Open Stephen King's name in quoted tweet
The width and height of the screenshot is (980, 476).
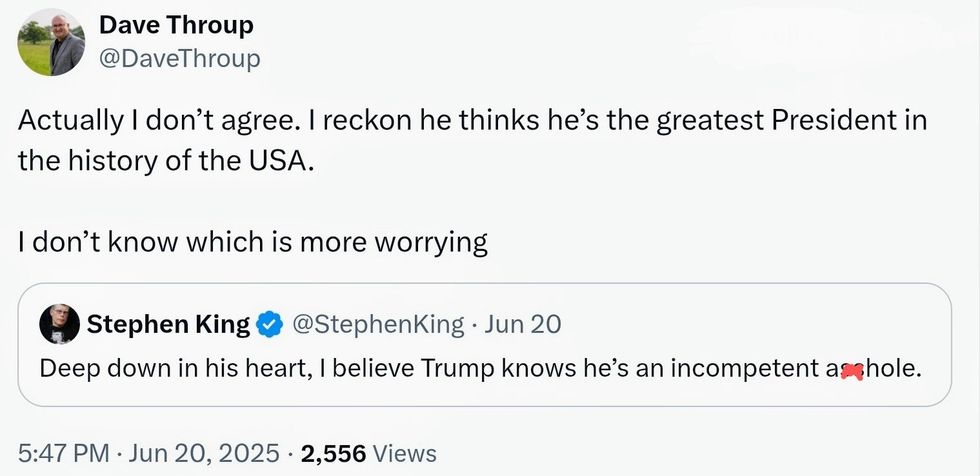(168, 324)
